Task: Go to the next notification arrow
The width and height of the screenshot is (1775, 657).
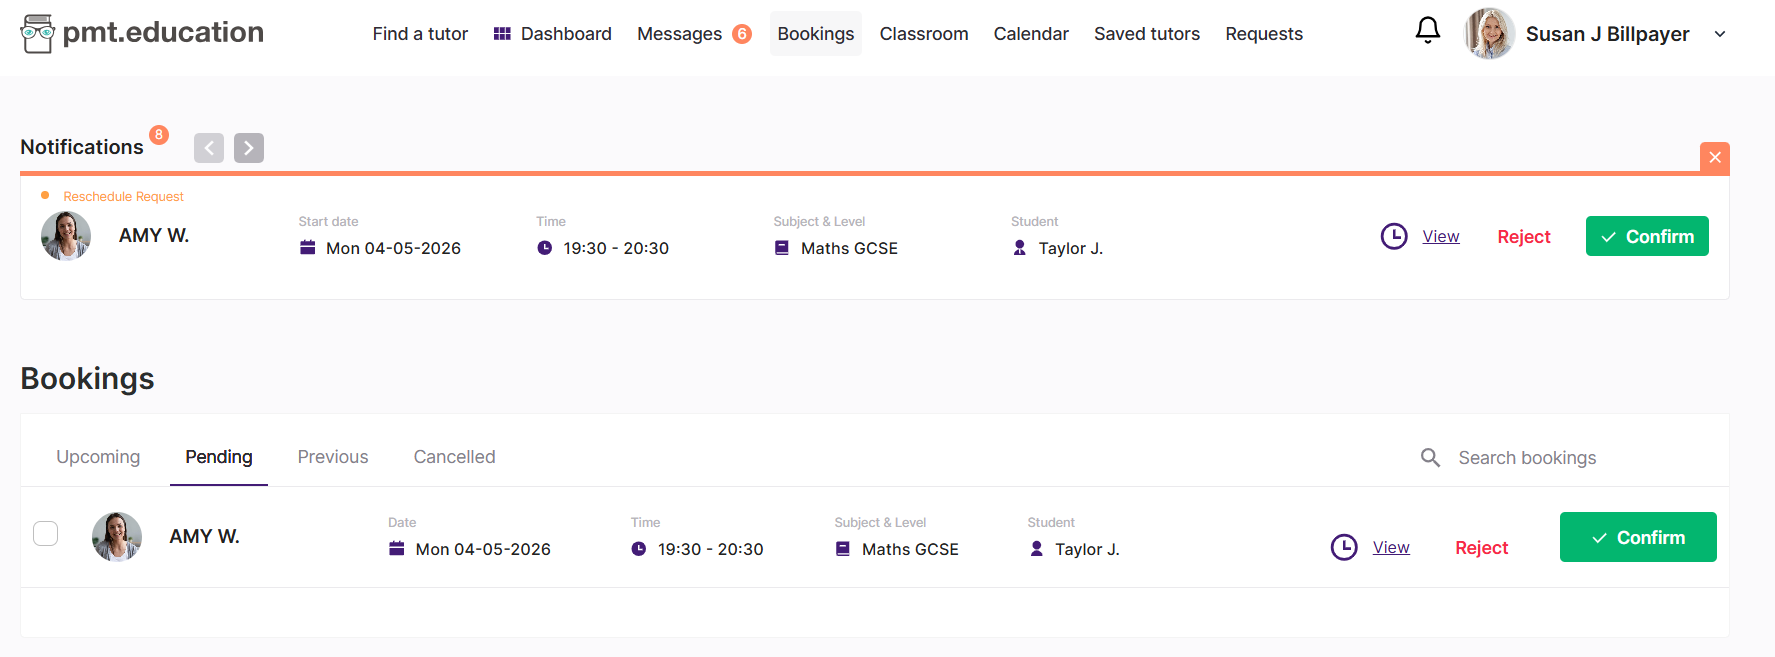Action: (x=249, y=148)
